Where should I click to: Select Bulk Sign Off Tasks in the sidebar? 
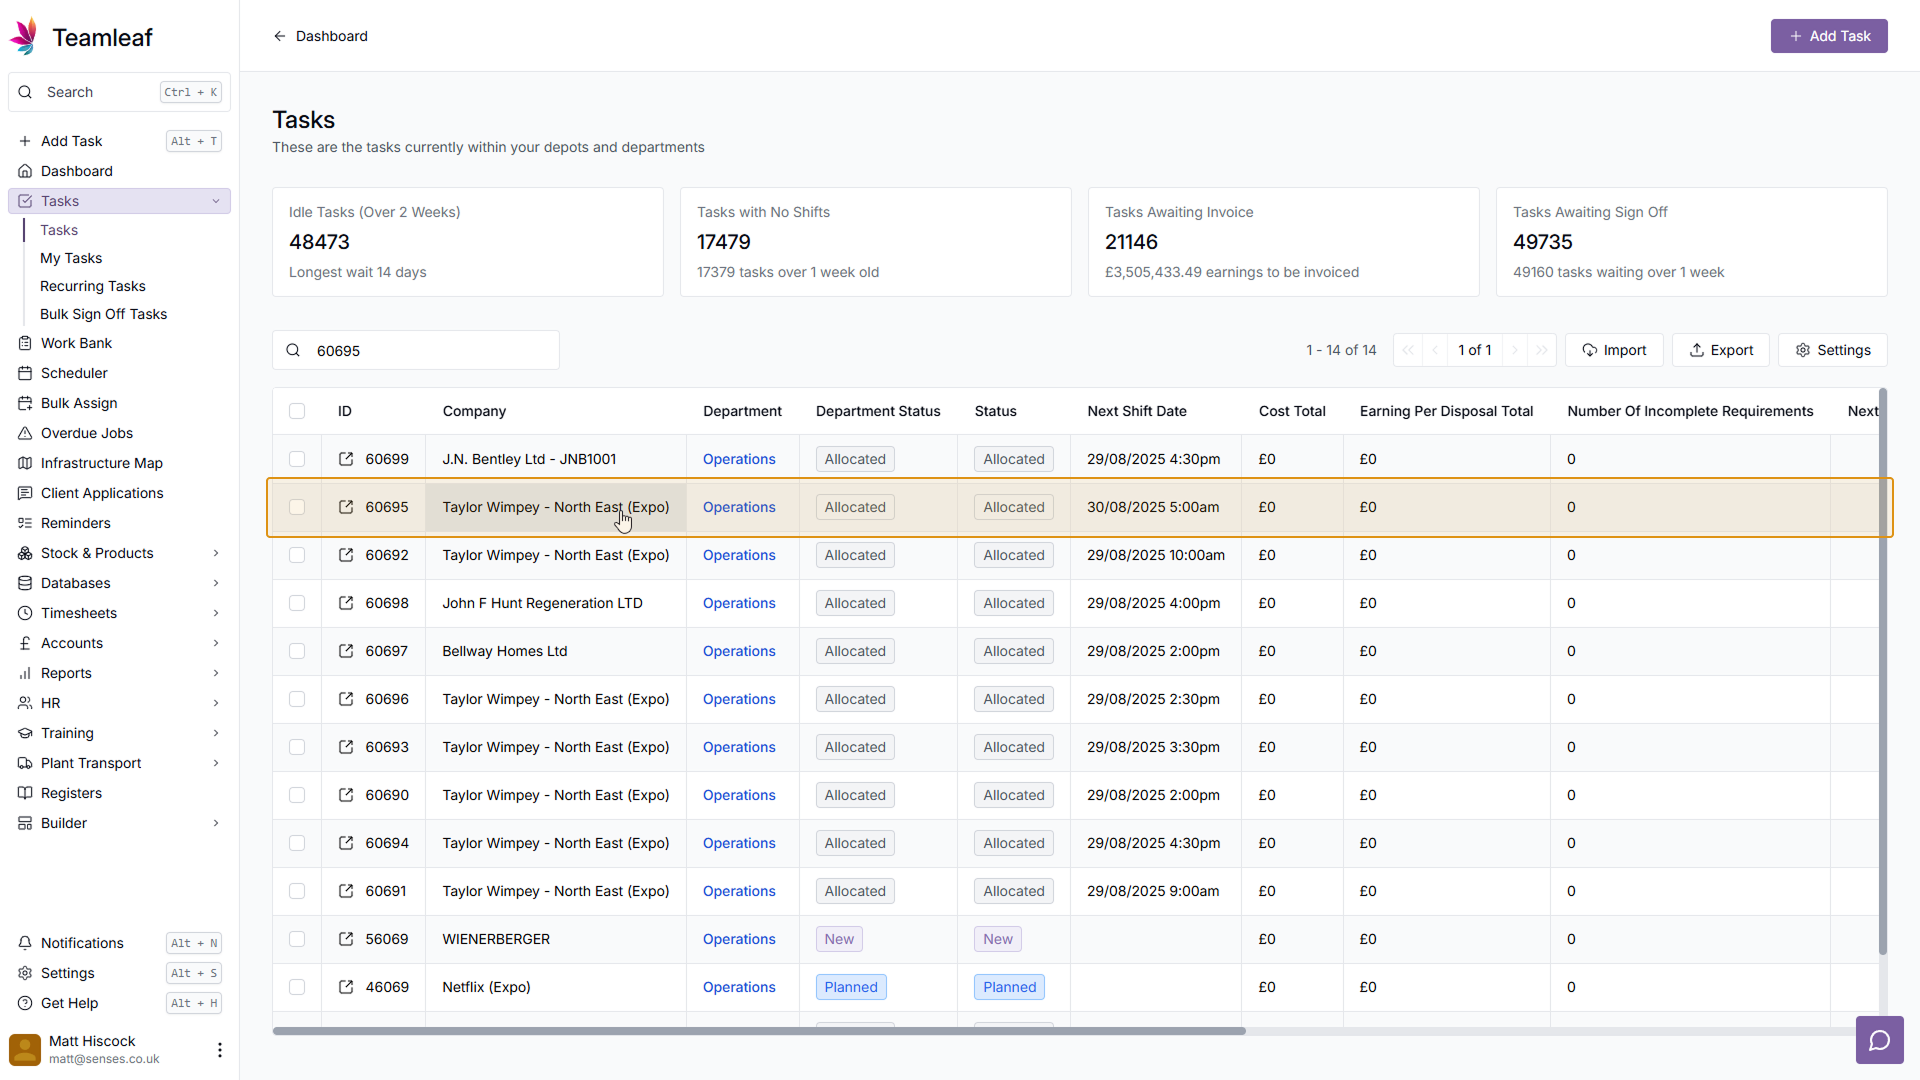(104, 314)
